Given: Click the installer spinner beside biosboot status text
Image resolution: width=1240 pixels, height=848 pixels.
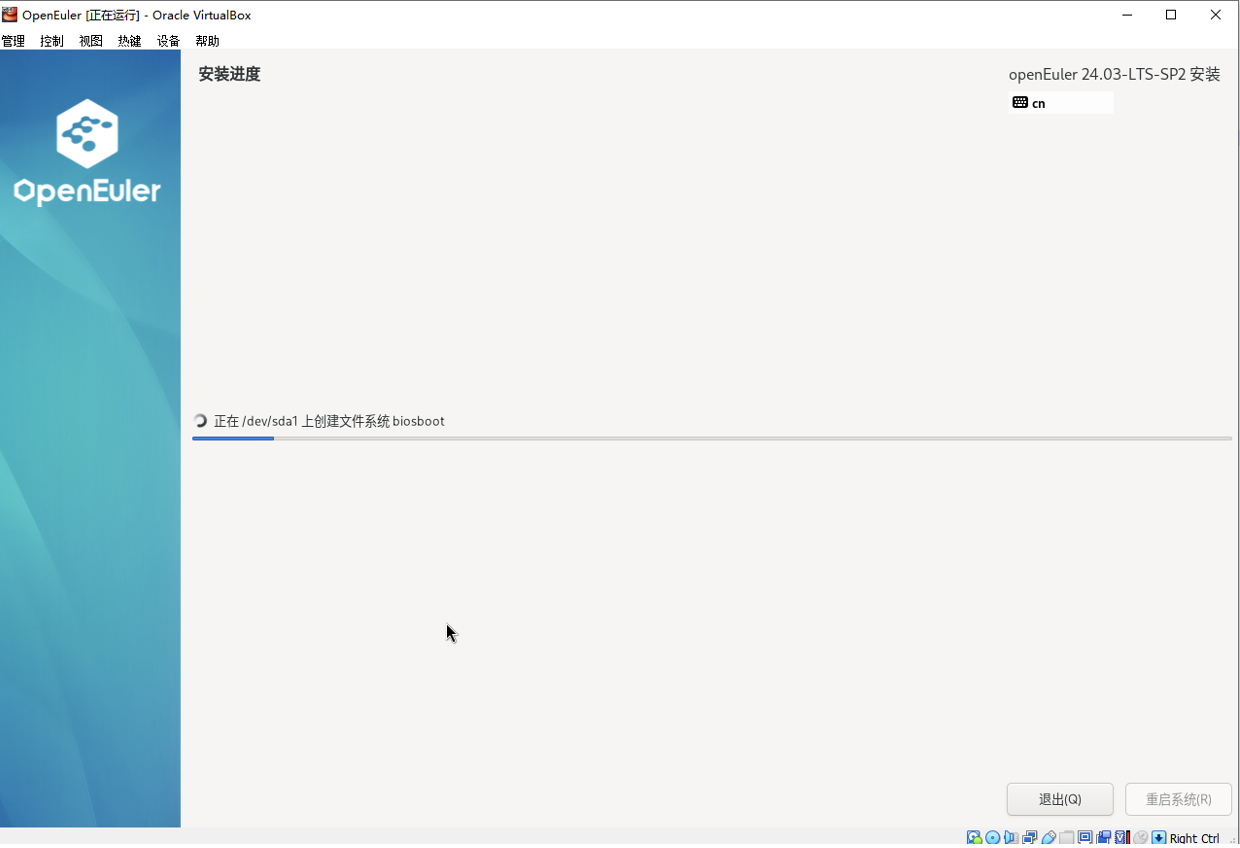Looking at the screenshot, I should click(x=201, y=421).
